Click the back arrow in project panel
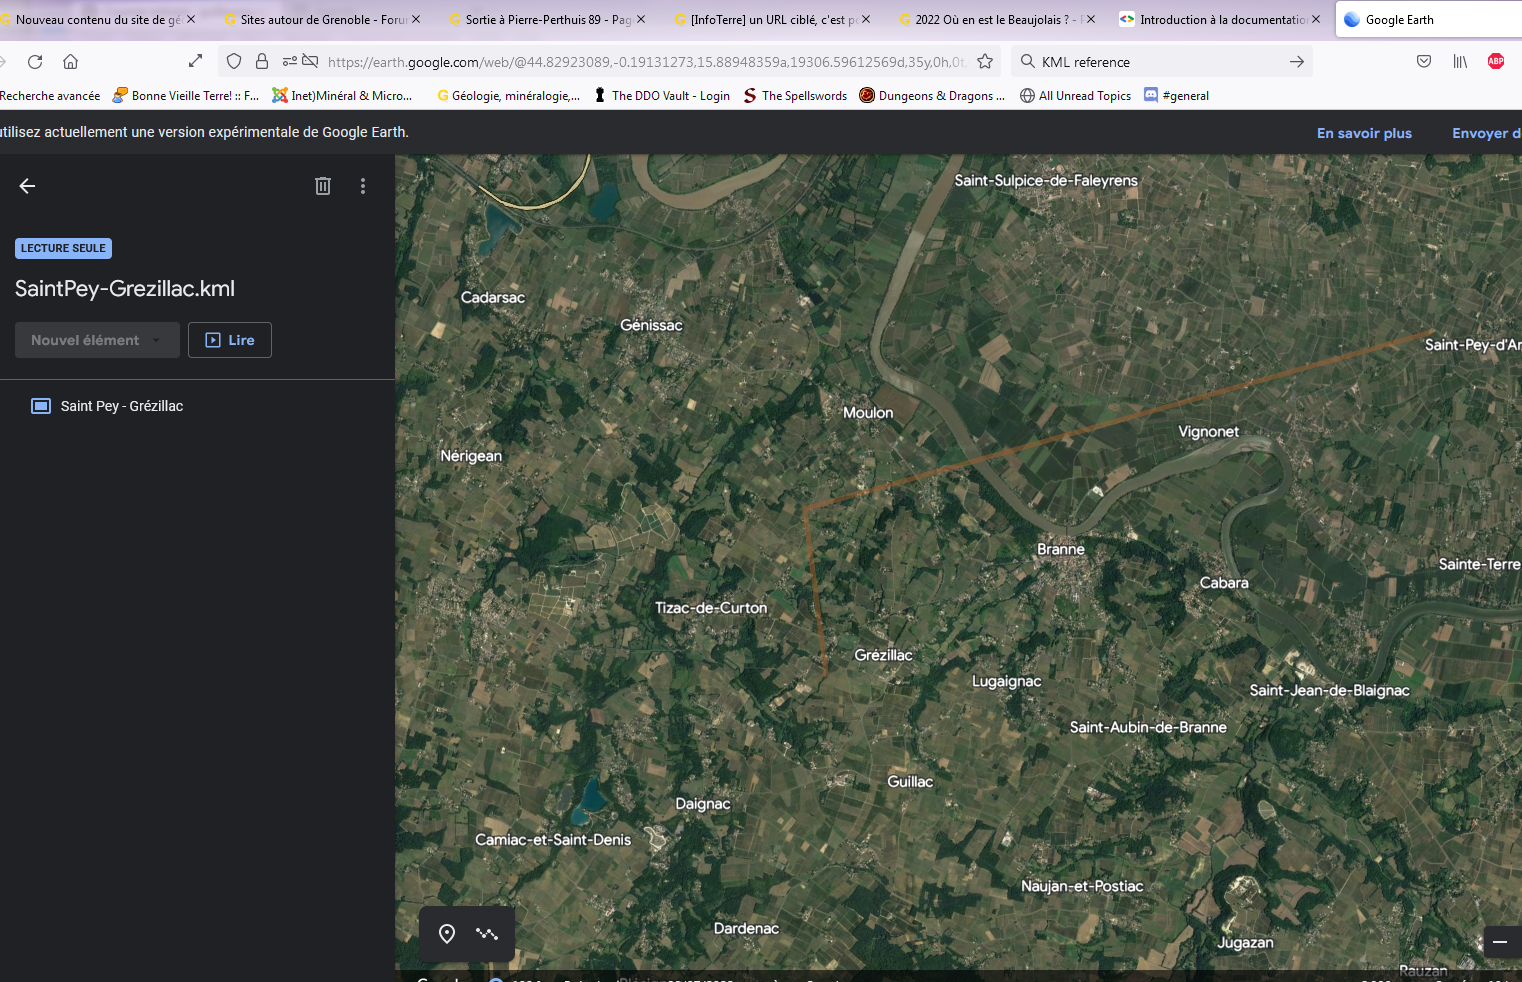 point(27,186)
